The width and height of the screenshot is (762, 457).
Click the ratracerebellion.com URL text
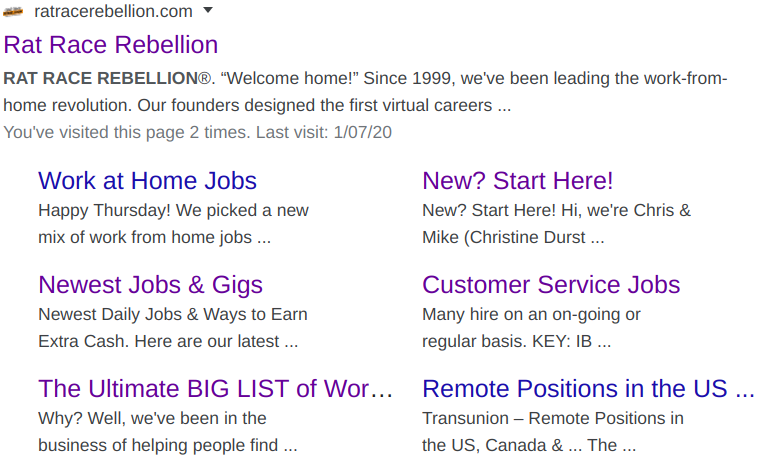point(113,11)
